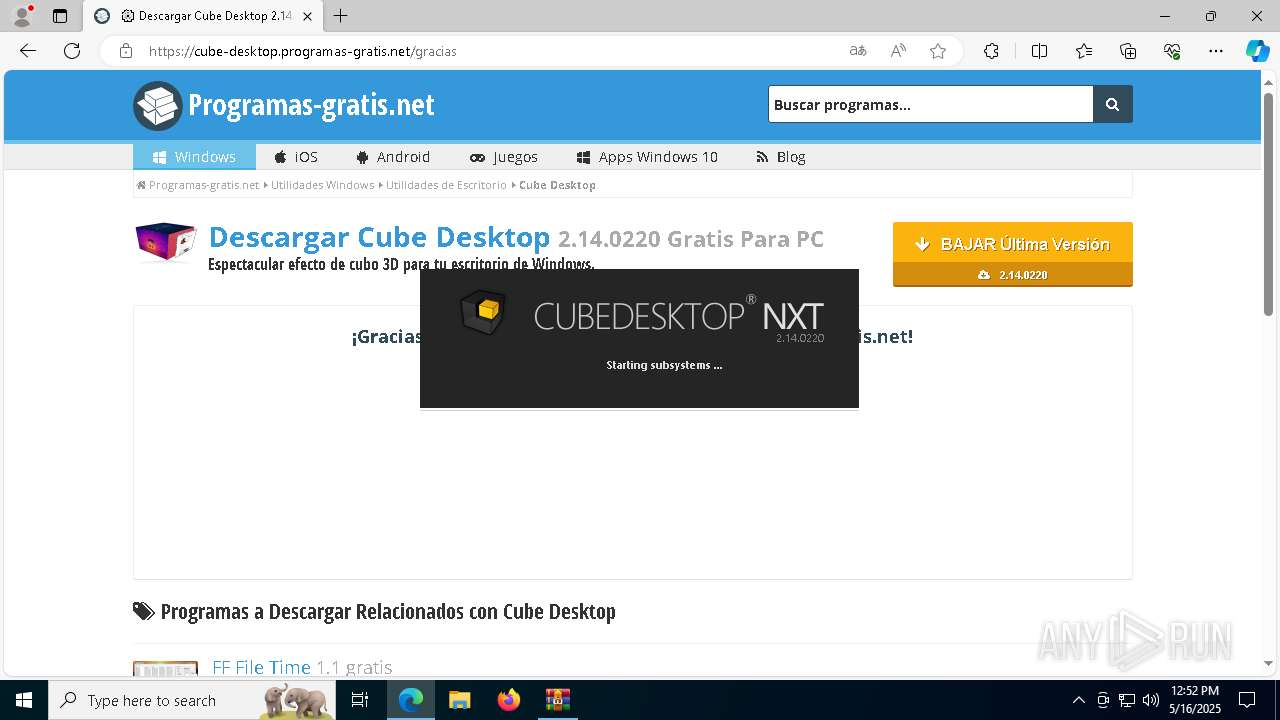Viewport: 1280px width, 720px height.
Task: Click the search magnifier button
Action: (x=1113, y=104)
